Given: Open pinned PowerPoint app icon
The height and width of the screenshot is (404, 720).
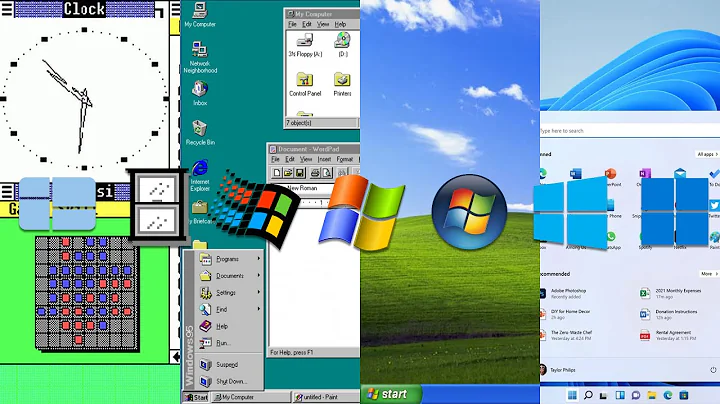Looking at the screenshot, I should pos(610,174).
